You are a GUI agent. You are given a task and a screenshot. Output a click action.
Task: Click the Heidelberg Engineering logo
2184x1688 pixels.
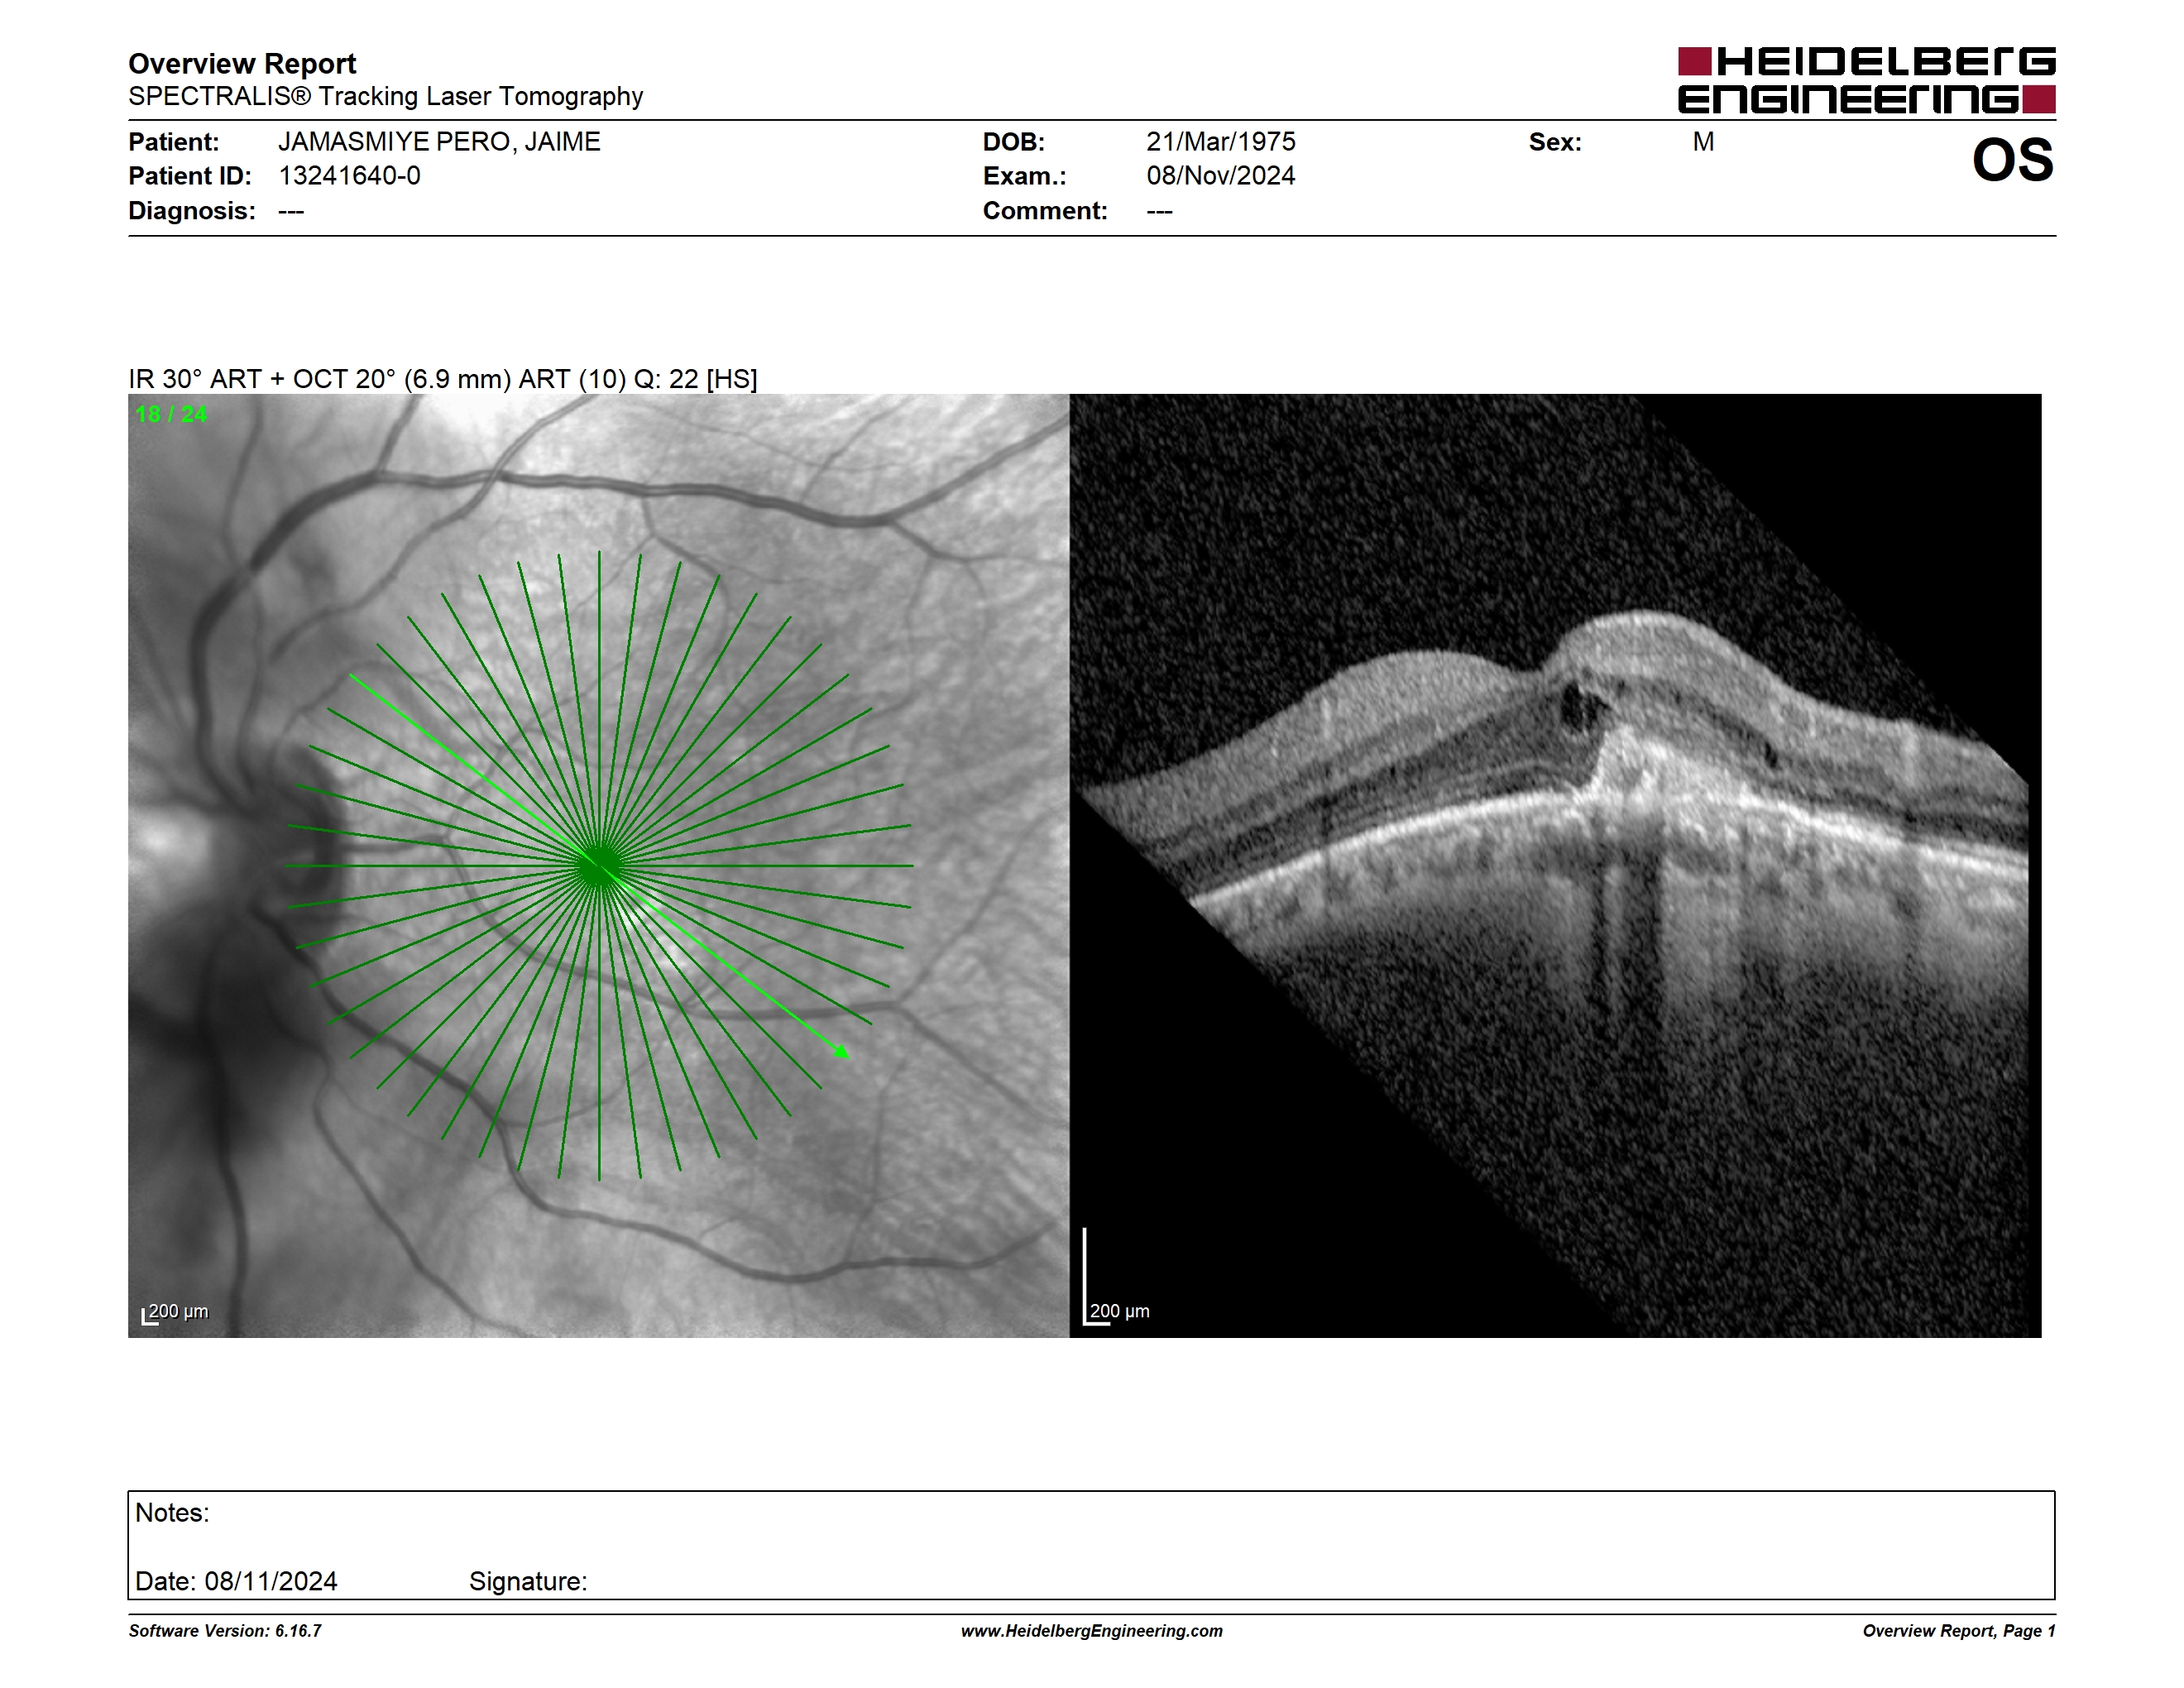pyautogui.click(x=1866, y=80)
